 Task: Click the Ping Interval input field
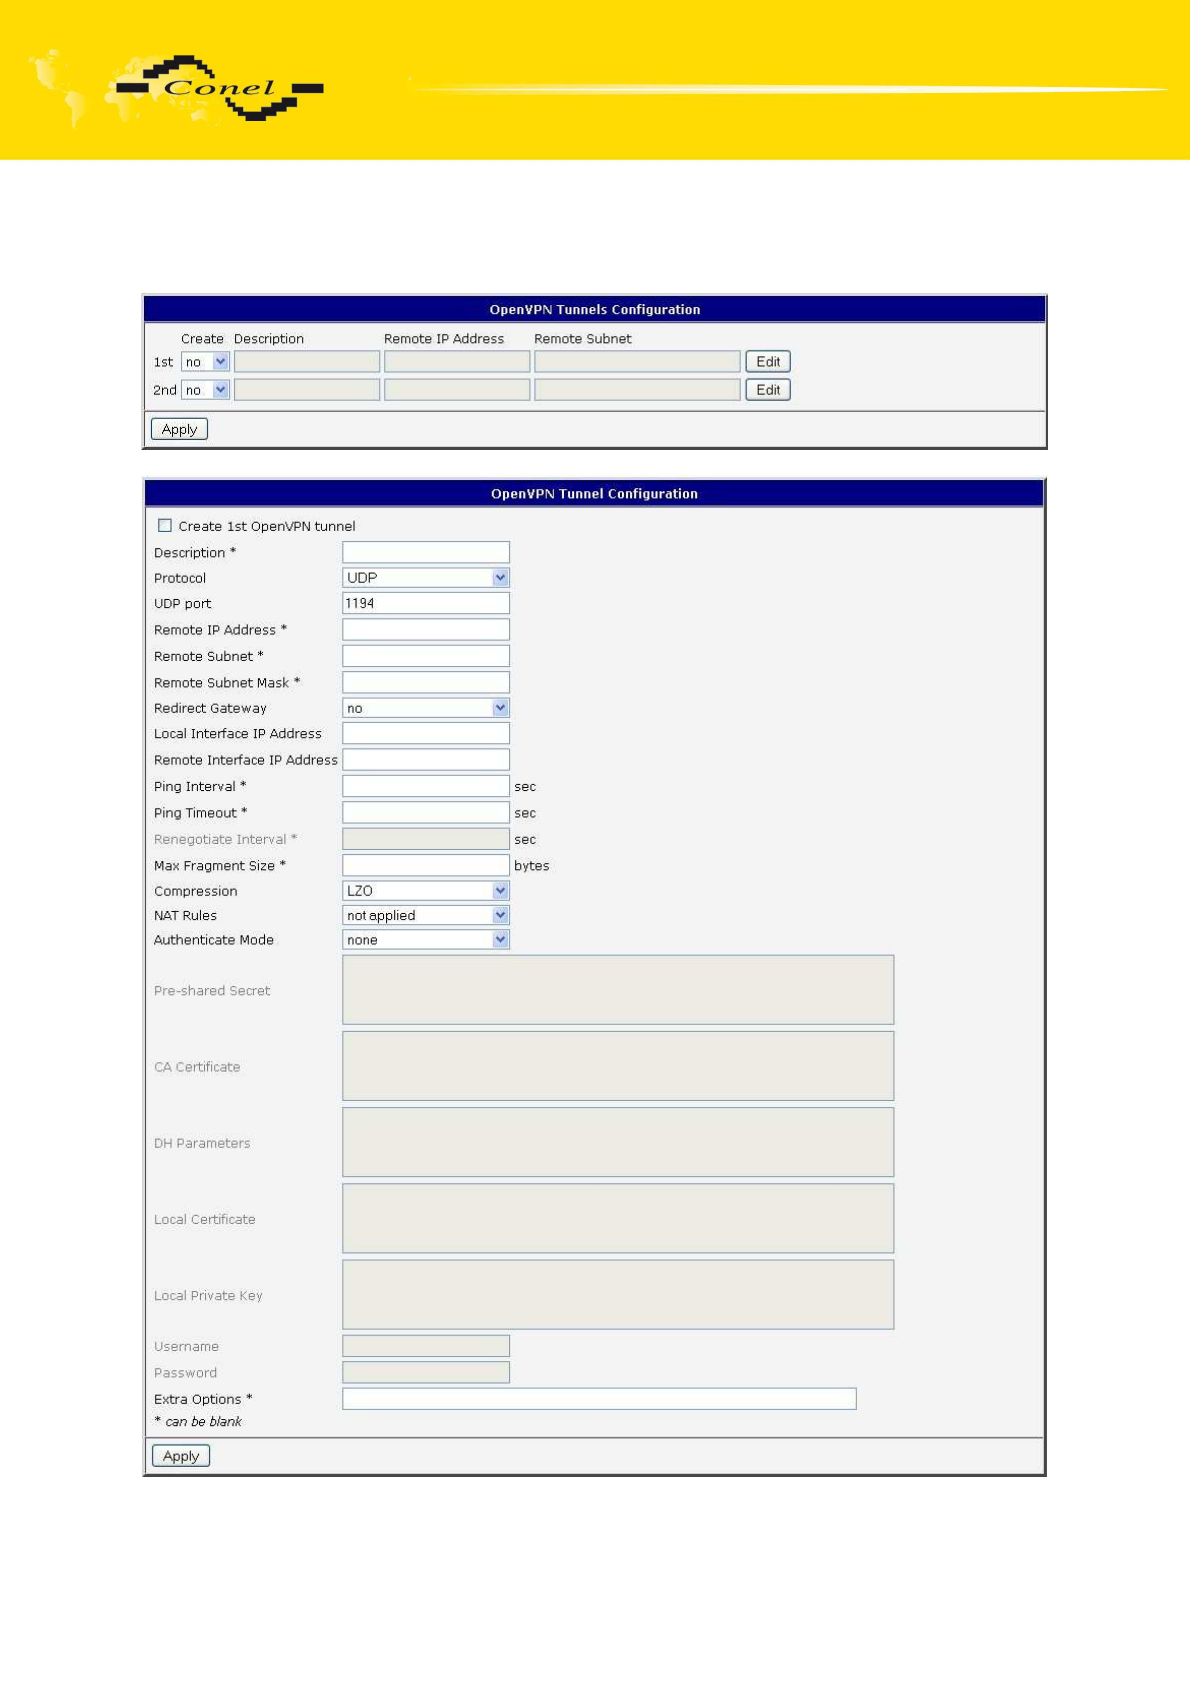pos(426,786)
